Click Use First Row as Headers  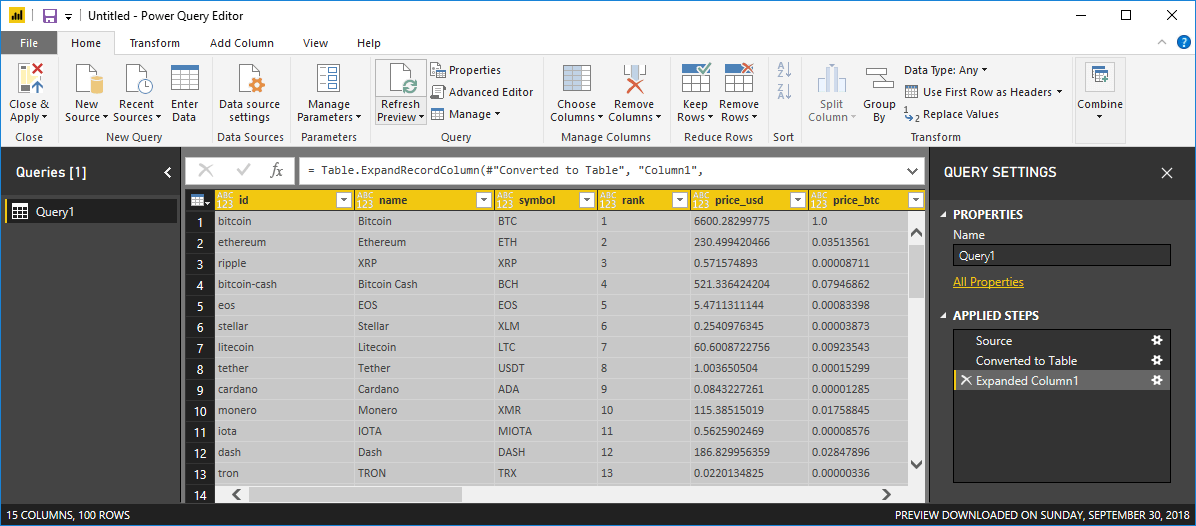[983, 92]
